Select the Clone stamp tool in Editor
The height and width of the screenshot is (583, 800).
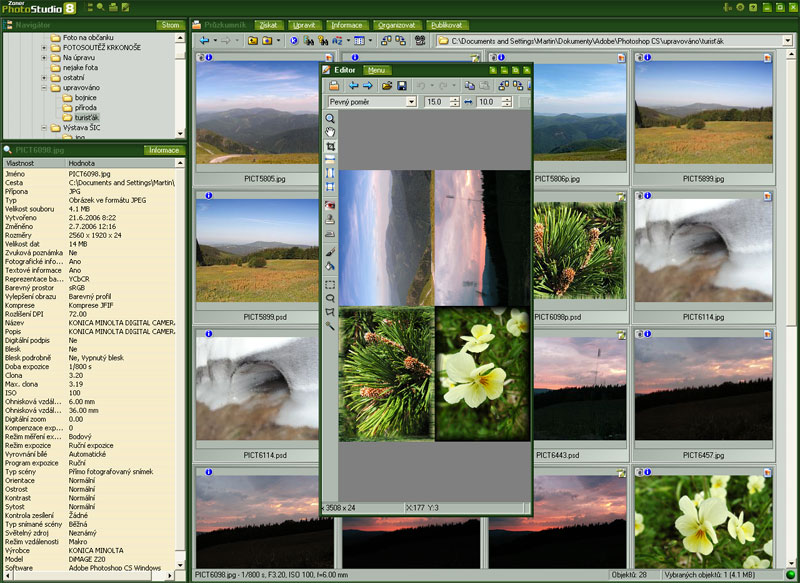point(330,219)
